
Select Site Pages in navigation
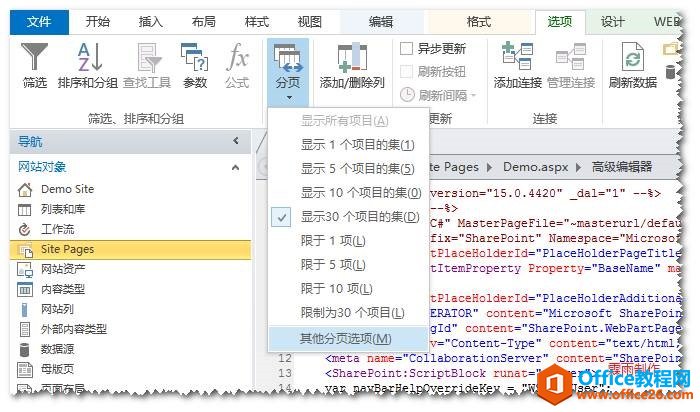coord(130,250)
